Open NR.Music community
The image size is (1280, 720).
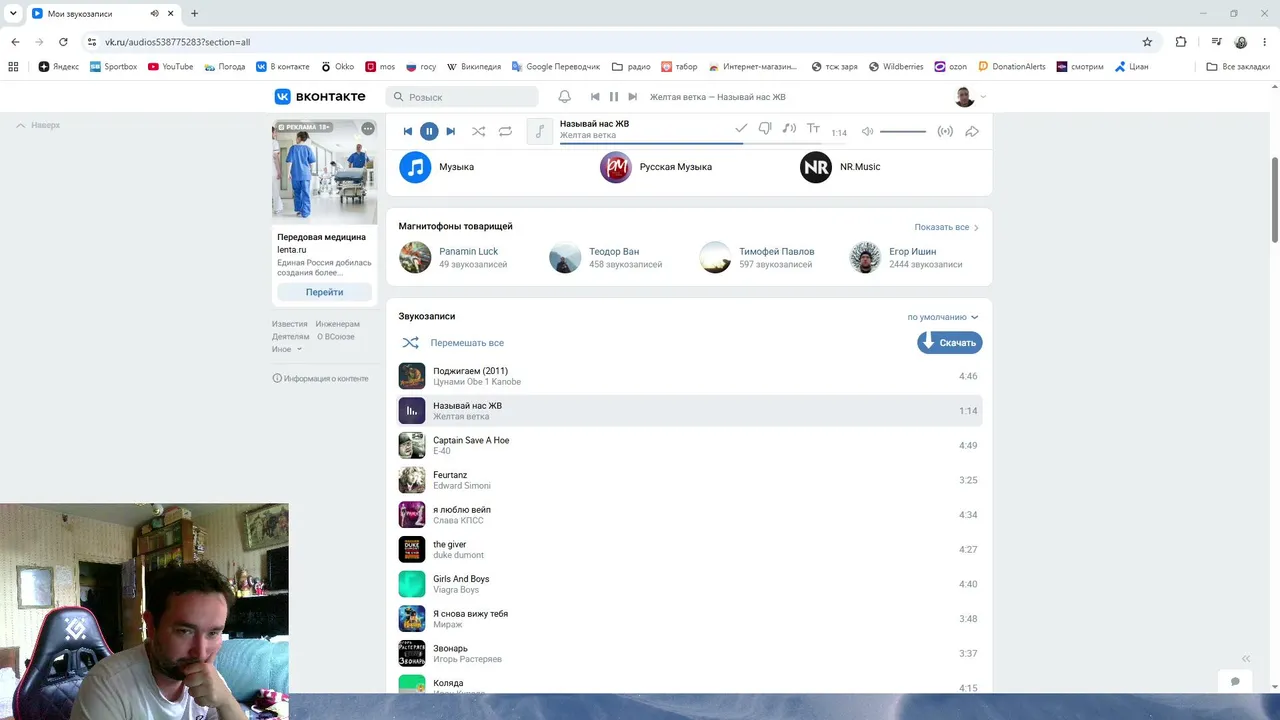[840, 167]
